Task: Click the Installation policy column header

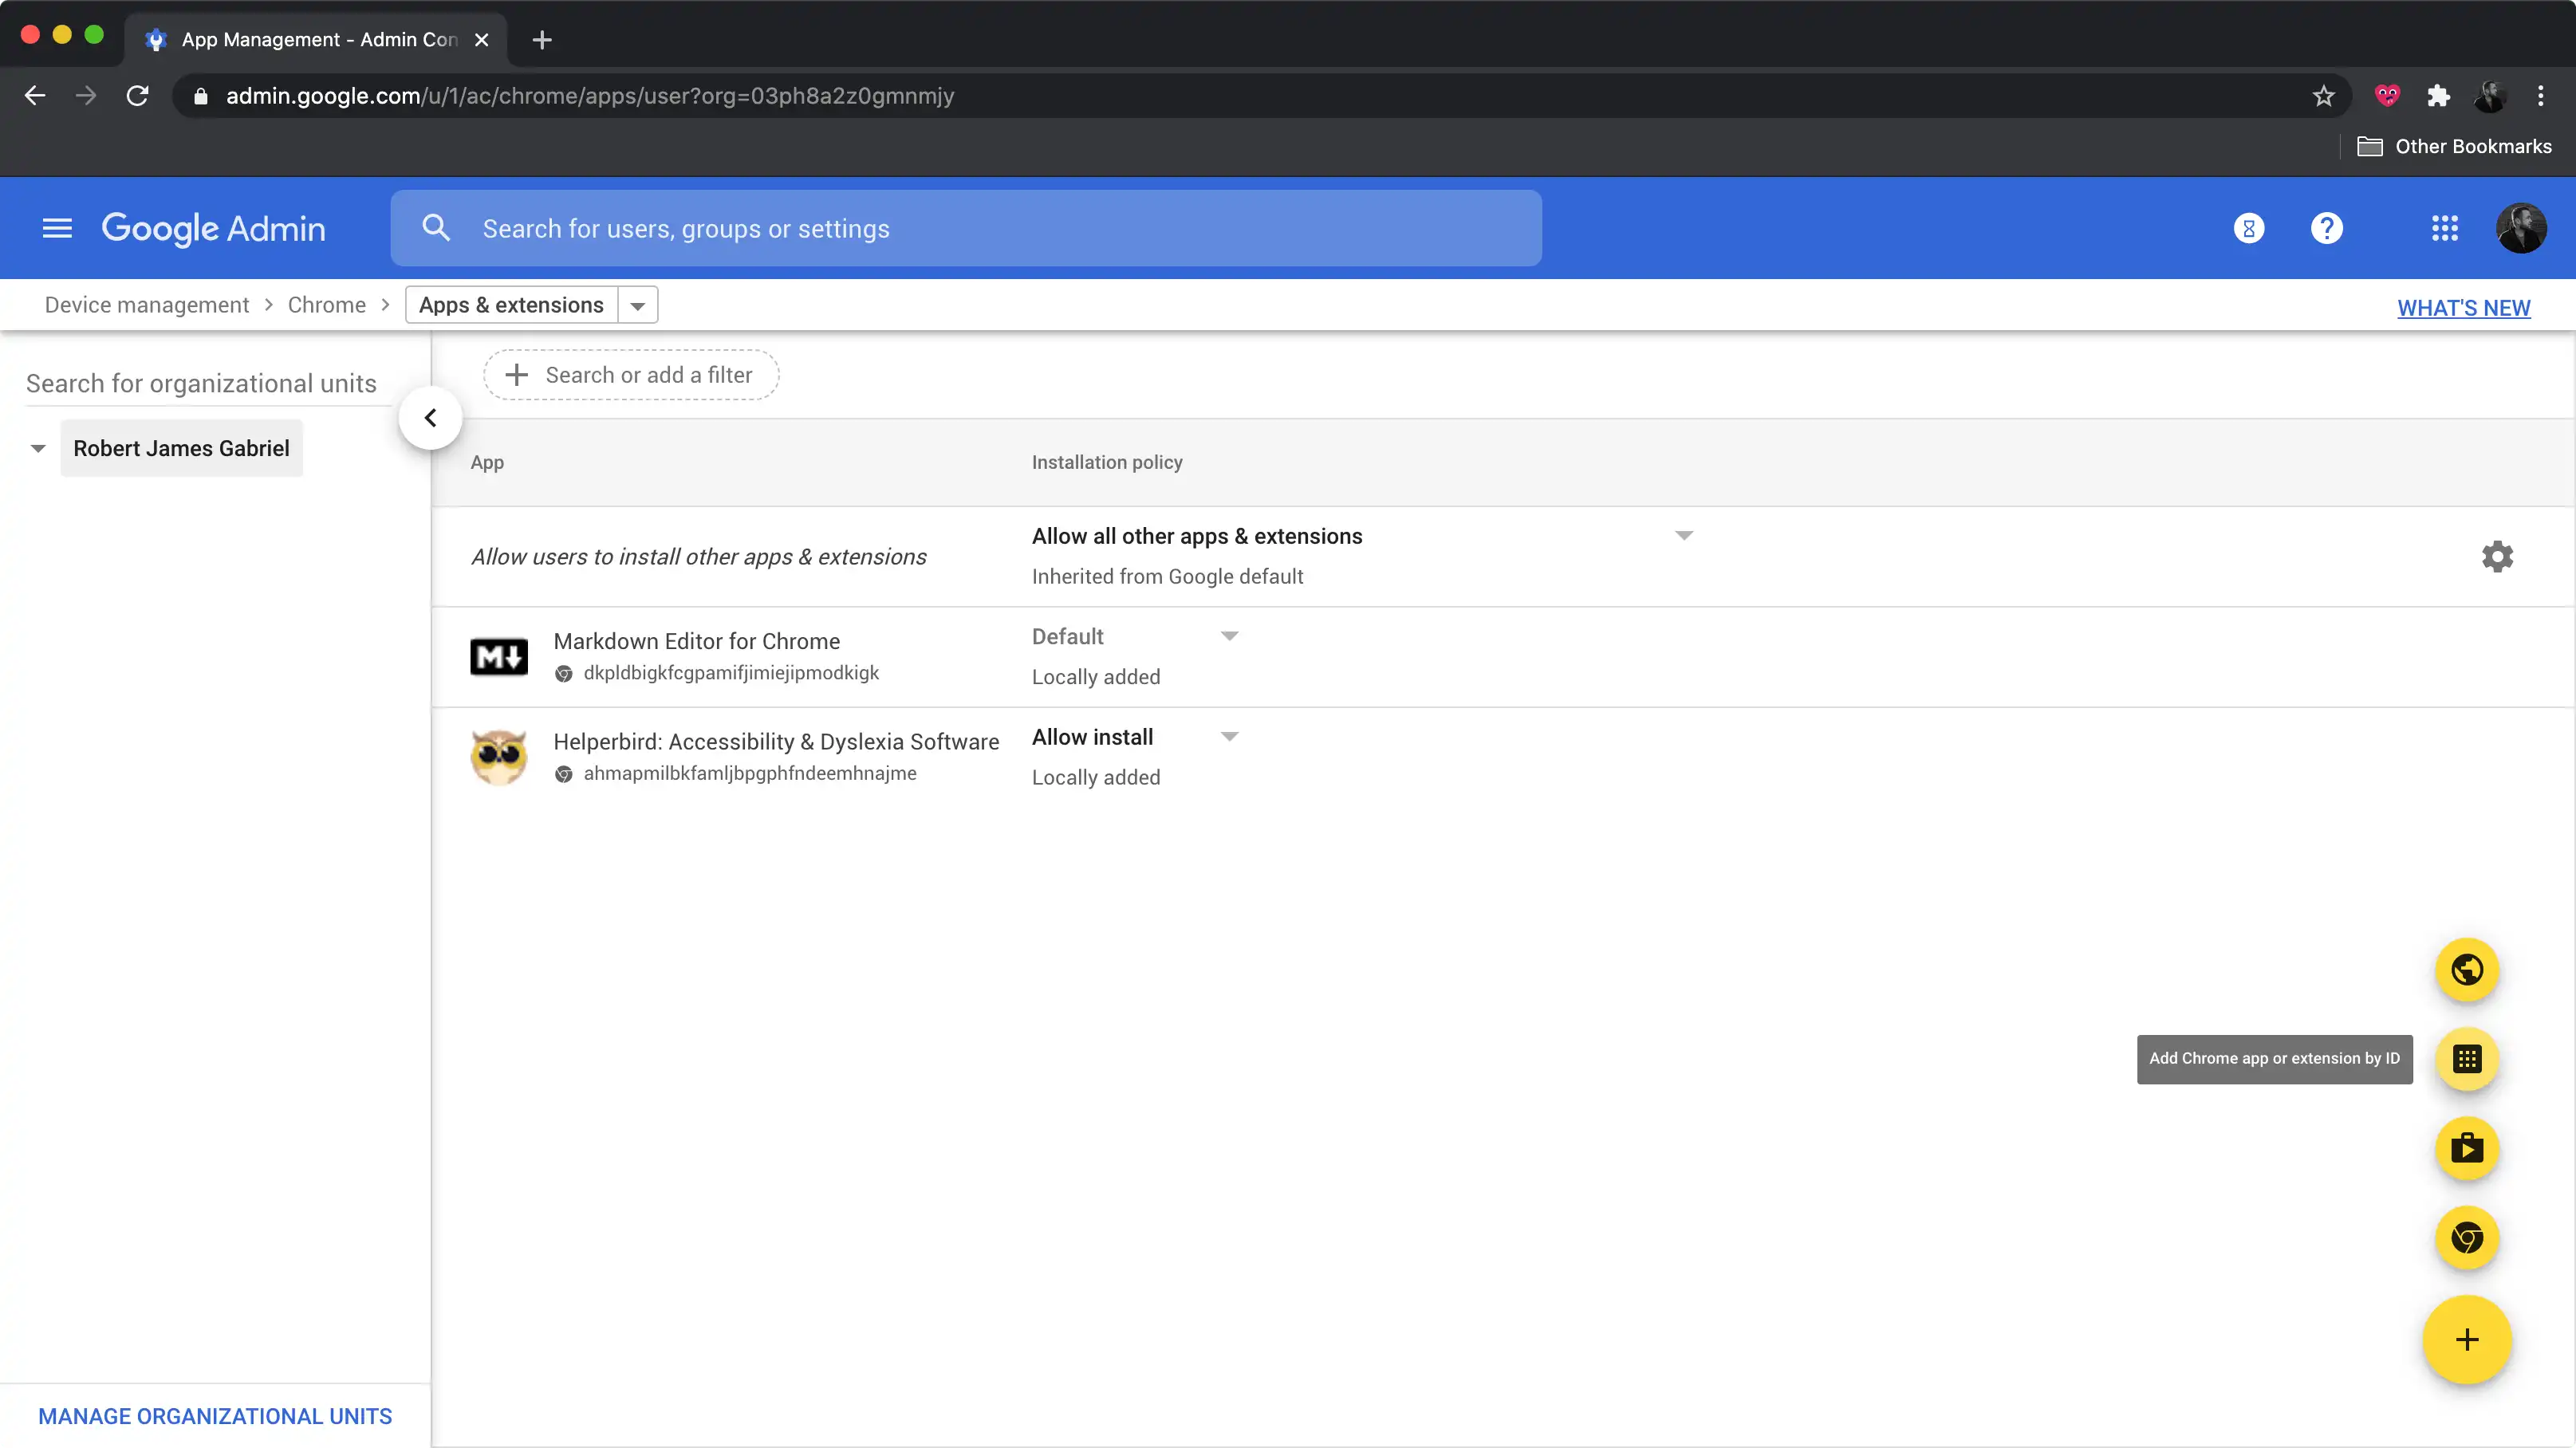Action: click(1107, 463)
